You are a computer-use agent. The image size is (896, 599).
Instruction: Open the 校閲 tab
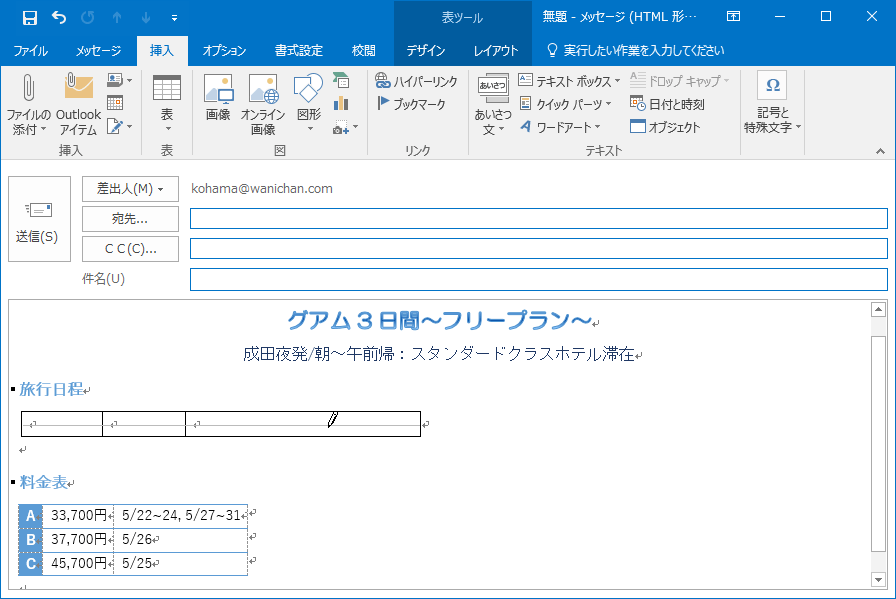coord(363,50)
